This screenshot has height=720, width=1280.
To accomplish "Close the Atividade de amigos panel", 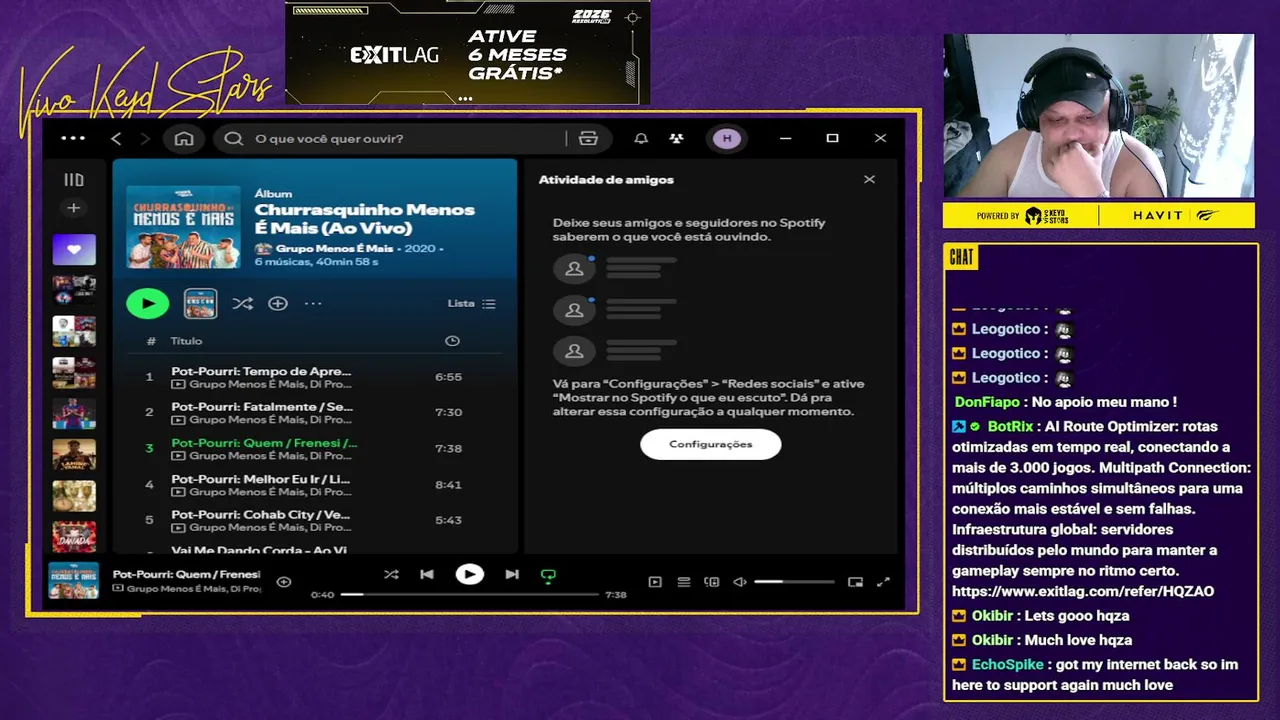I will [869, 180].
